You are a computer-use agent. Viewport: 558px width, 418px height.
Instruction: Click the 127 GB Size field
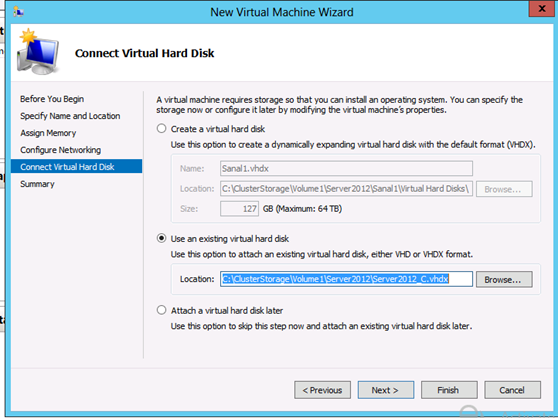pos(239,208)
